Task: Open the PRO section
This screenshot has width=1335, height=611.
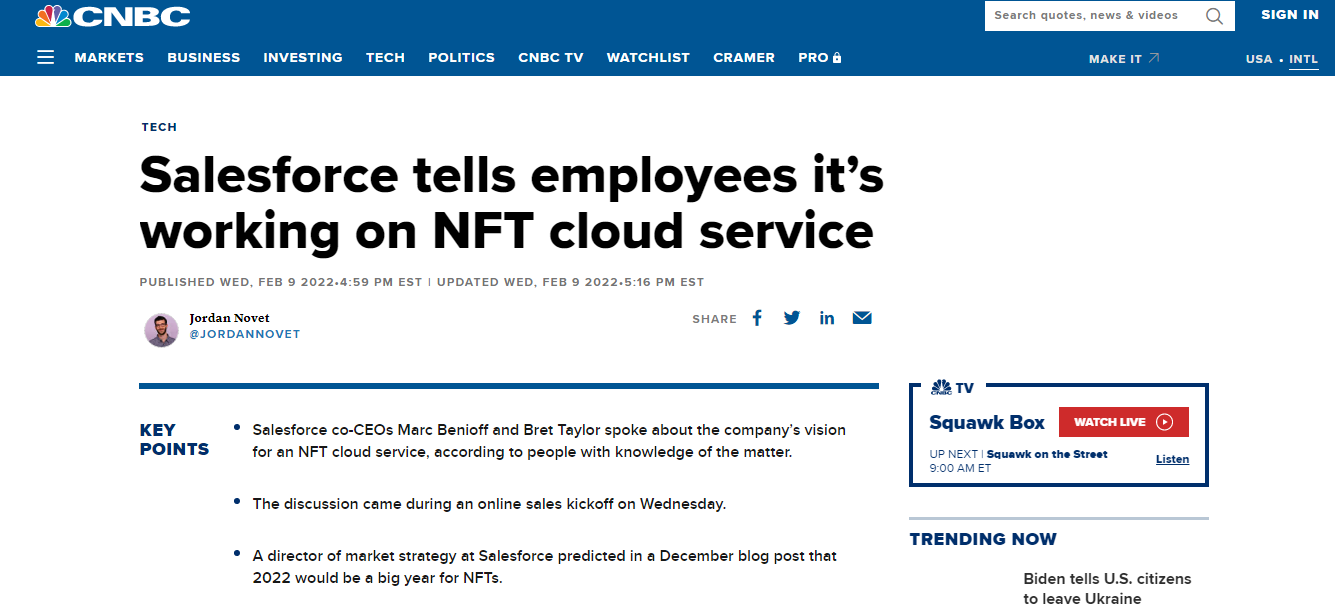Action: pyautogui.click(x=820, y=58)
